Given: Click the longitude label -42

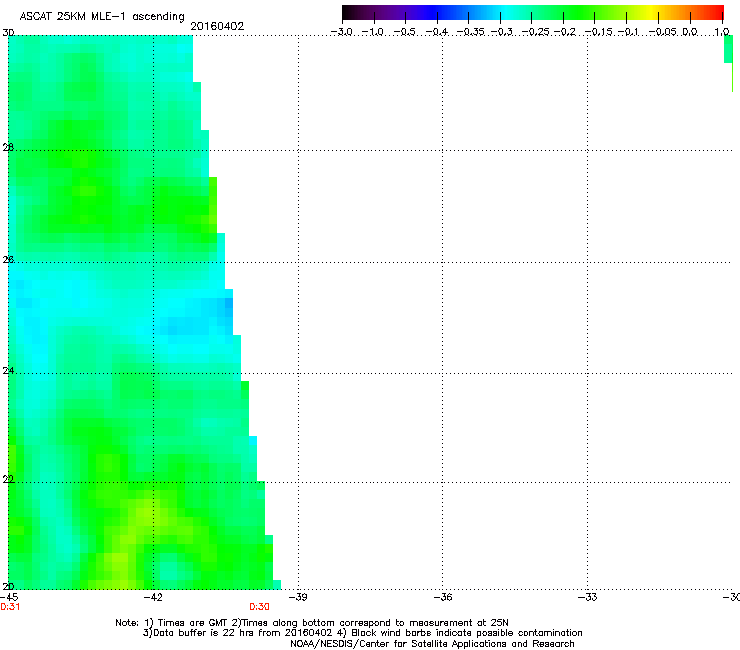Looking at the screenshot, I should tap(153, 597).
